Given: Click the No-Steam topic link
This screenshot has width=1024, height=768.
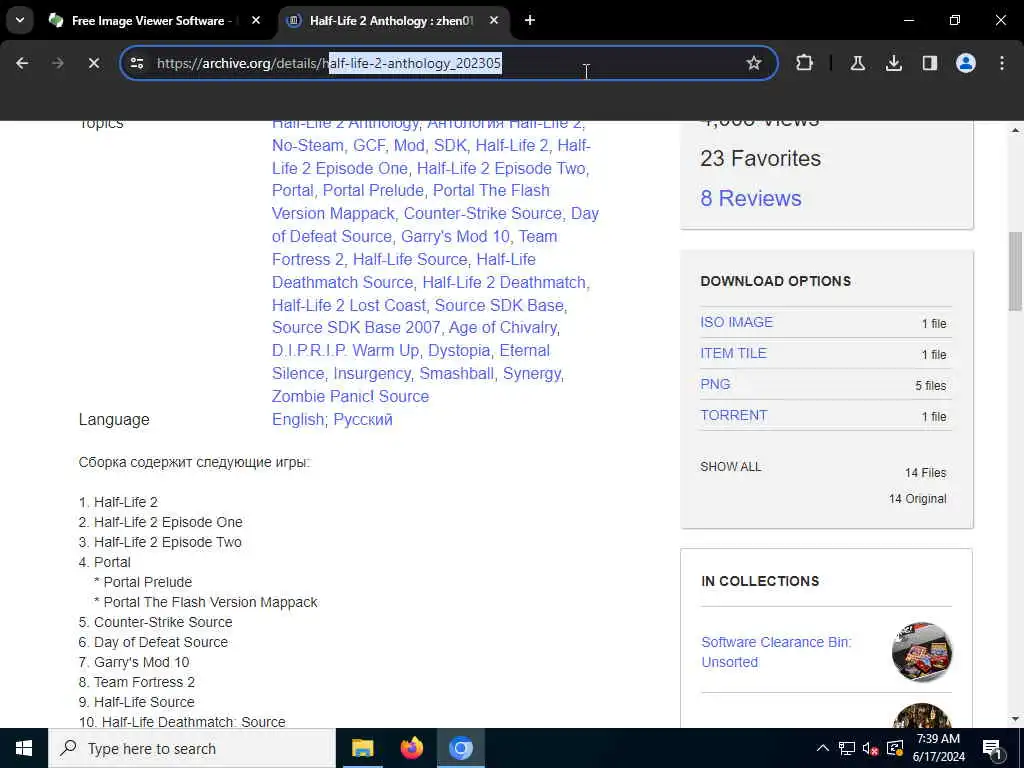Looking at the screenshot, I should pyautogui.click(x=308, y=145).
